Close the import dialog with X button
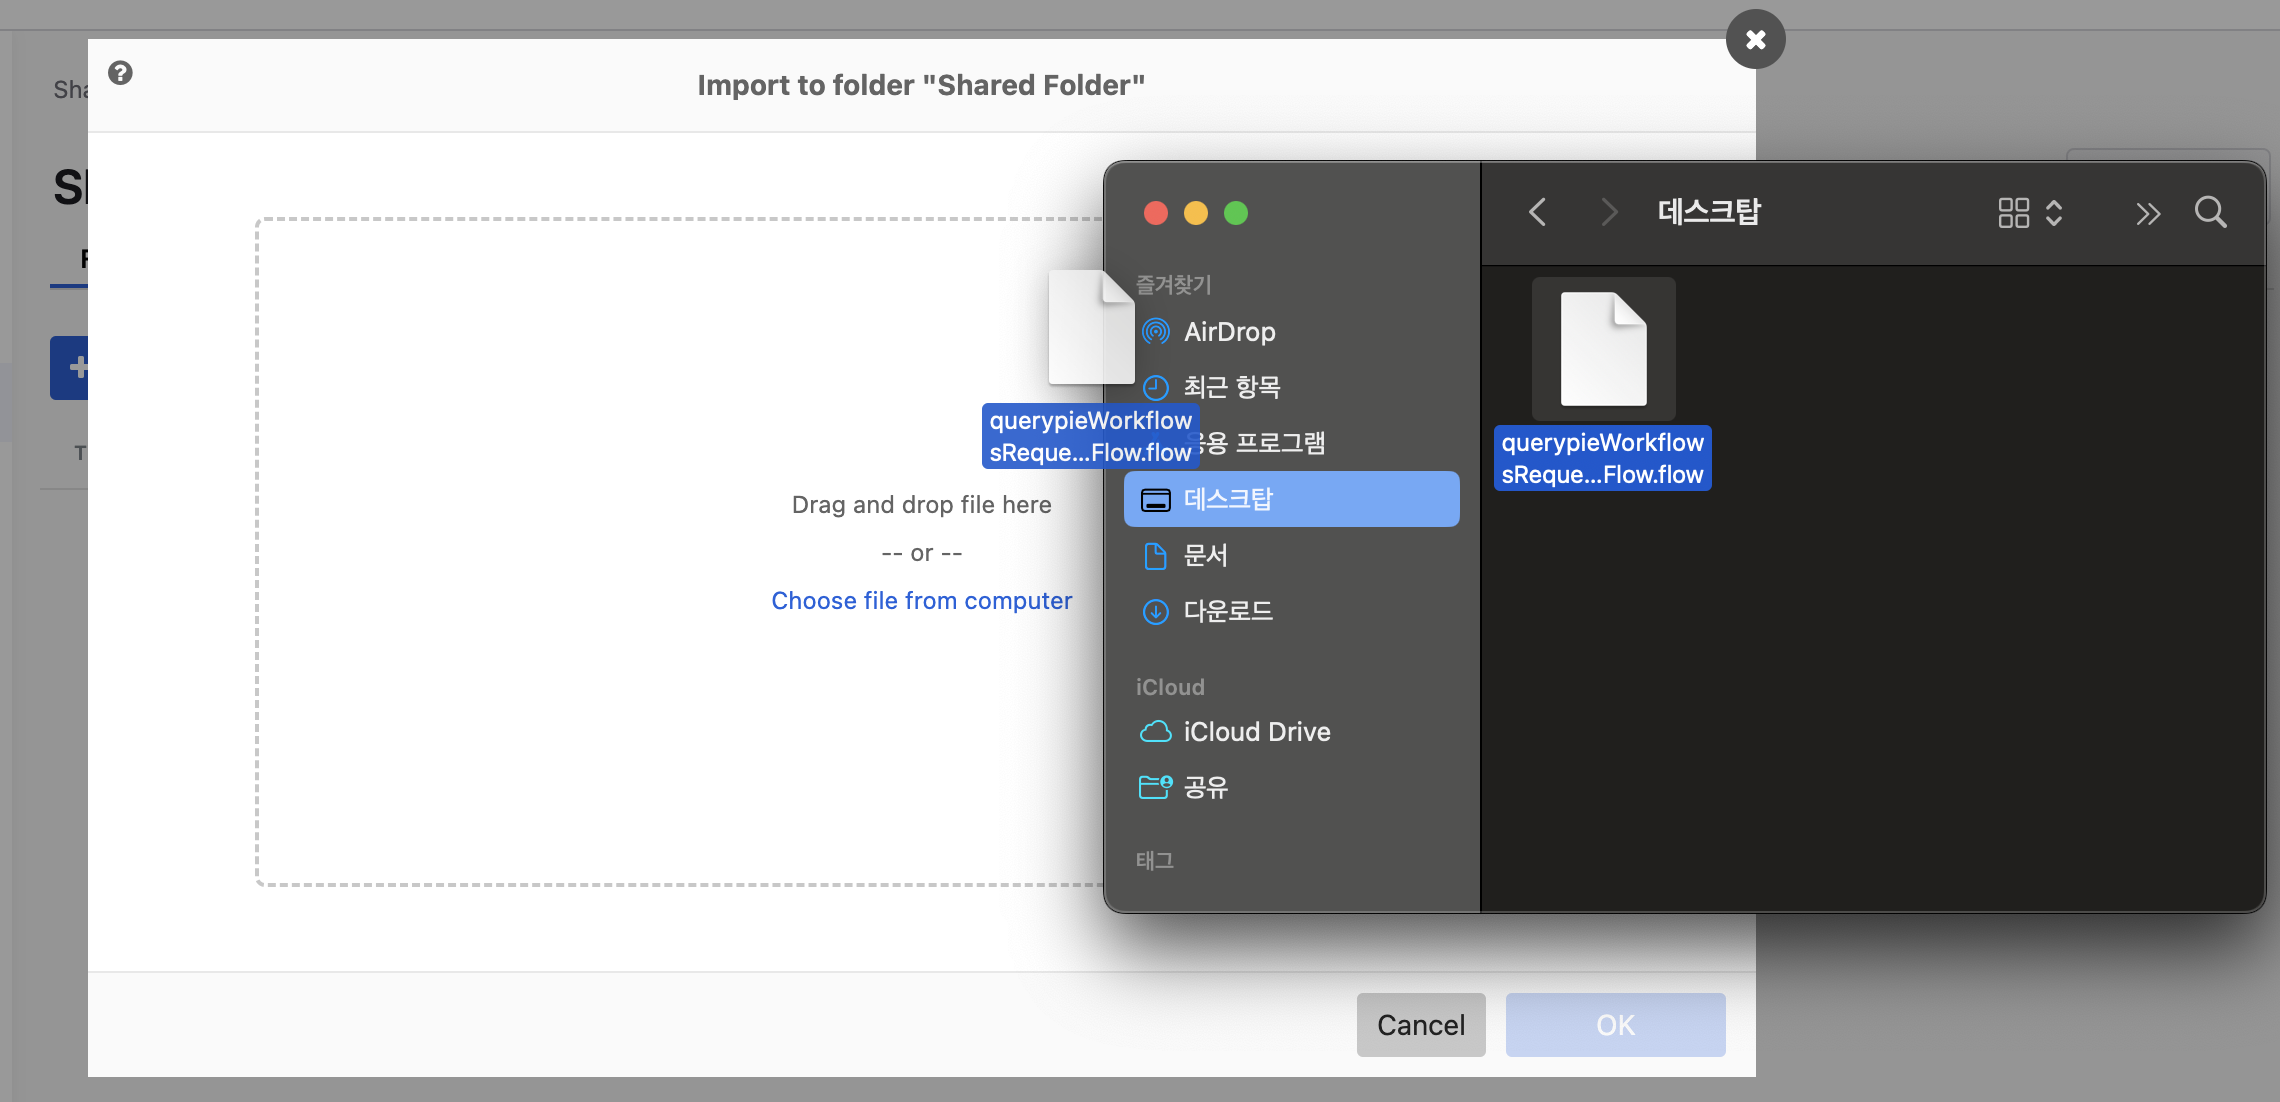Screen dimensions: 2280x1102 1755,40
